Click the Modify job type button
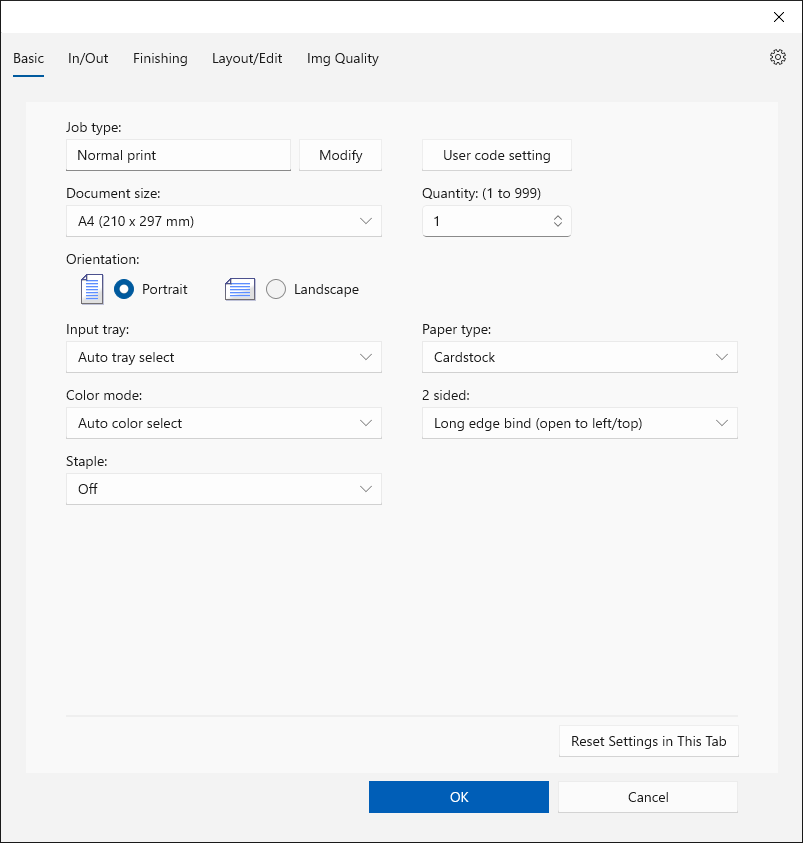Viewport: 803px width, 844px height. coord(340,155)
